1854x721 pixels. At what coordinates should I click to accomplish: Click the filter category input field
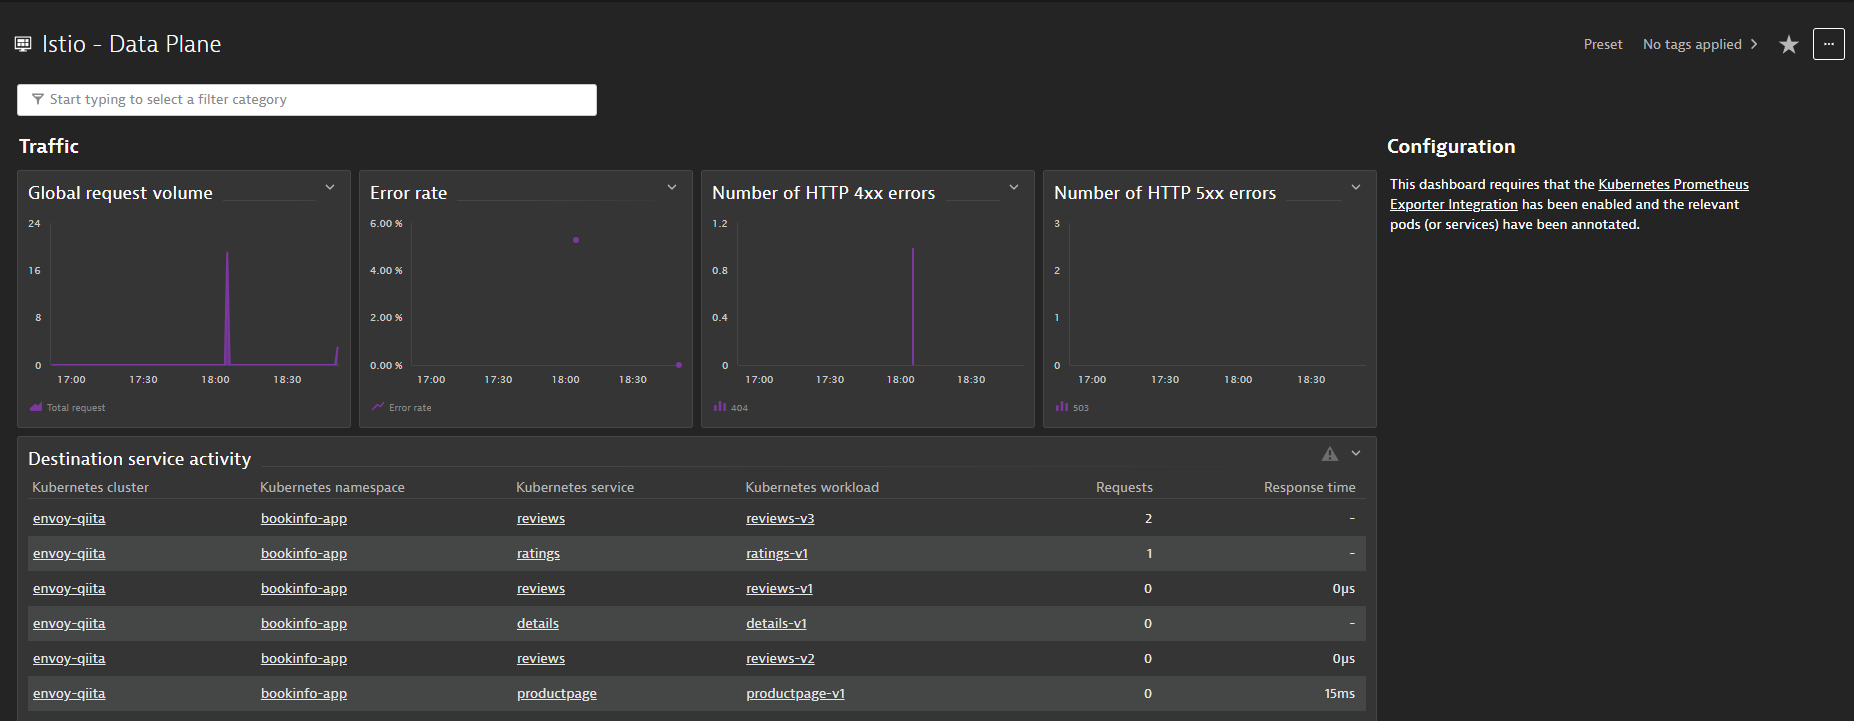tap(307, 100)
